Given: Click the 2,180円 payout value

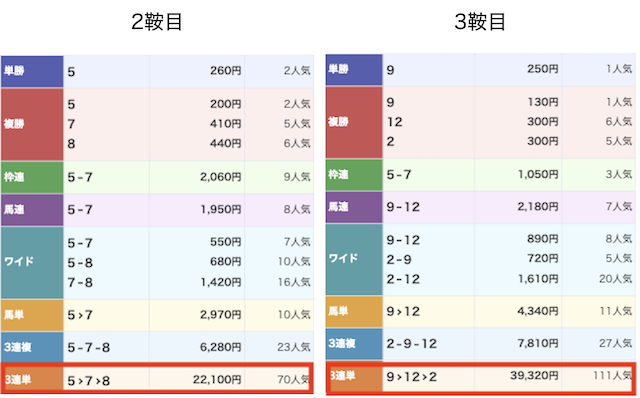Looking at the screenshot, I should click(538, 207).
